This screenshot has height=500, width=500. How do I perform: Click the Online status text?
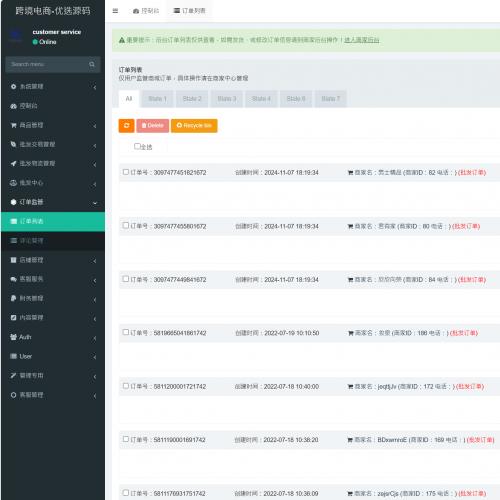click(x=48, y=42)
